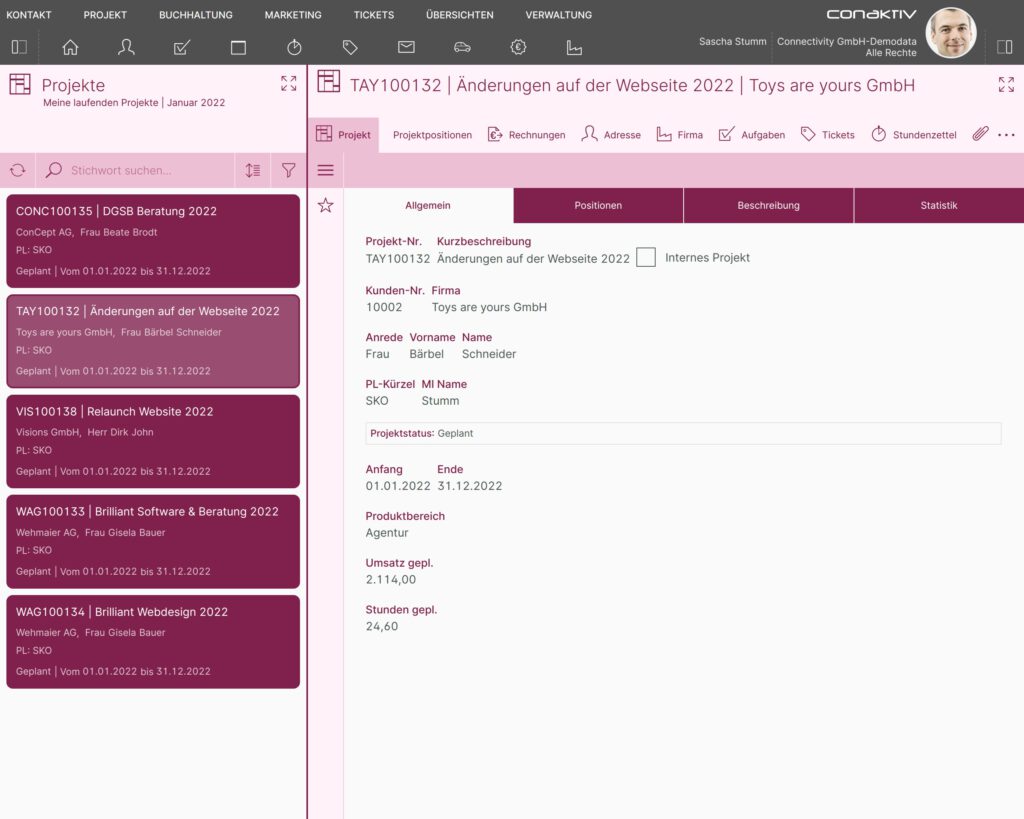1024x819 pixels.
Task: Show more tabs via three dots
Action: pos(1006,135)
